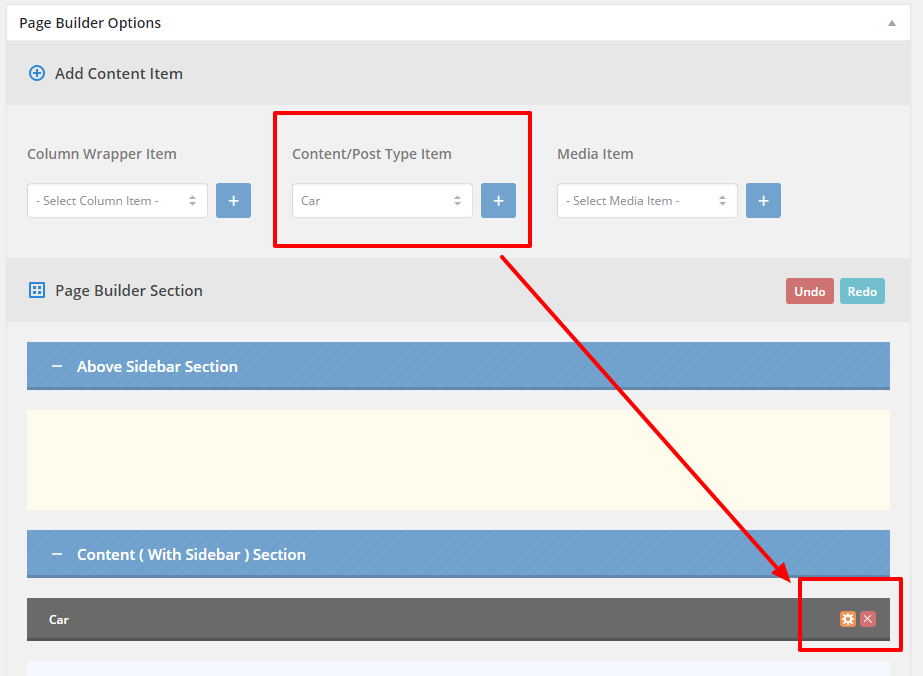Screen dimensions: 923x676
Task: Add the selected column wrapper item
Action: (x=233, y=201)
